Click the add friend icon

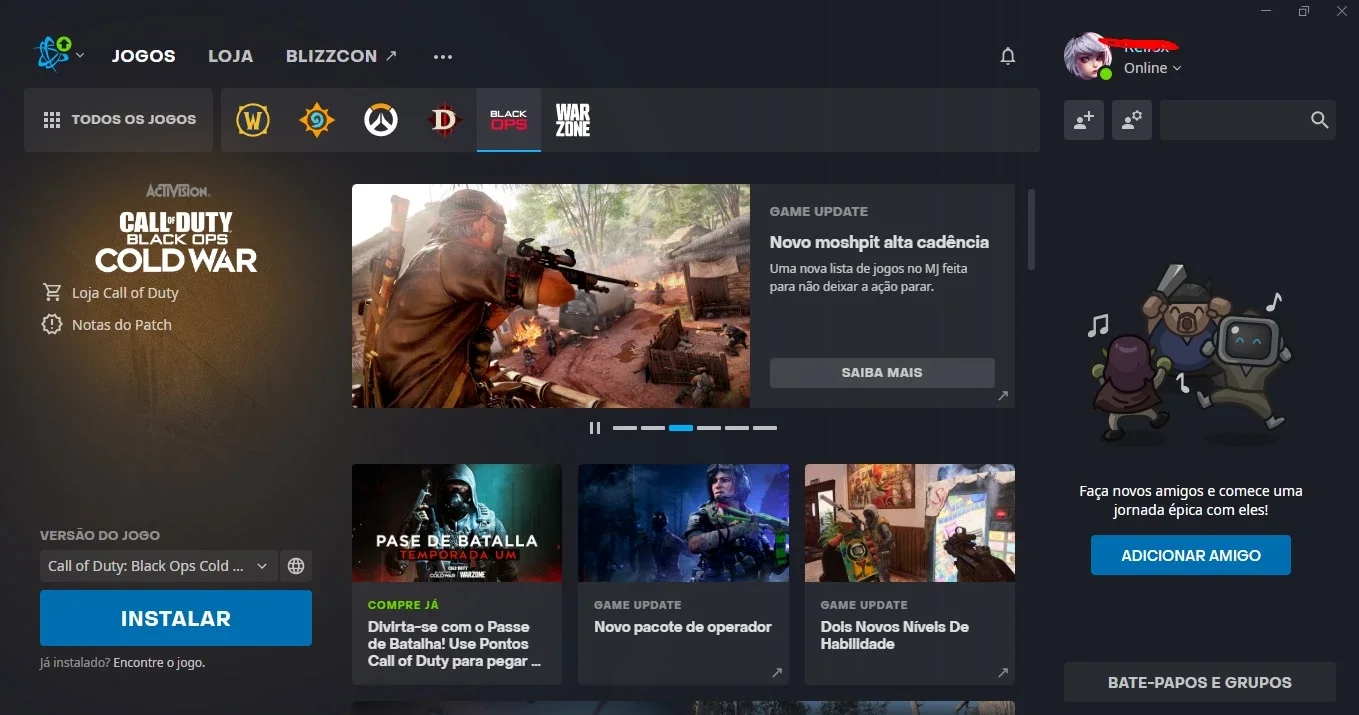(1084, 120)
